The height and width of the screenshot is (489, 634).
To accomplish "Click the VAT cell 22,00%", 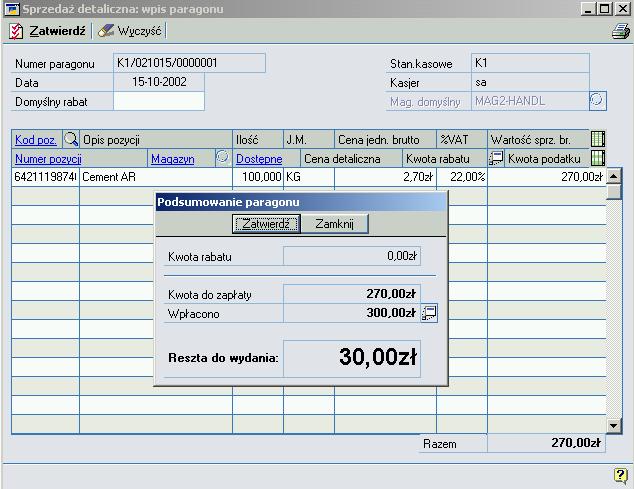I will click(462, 177).
